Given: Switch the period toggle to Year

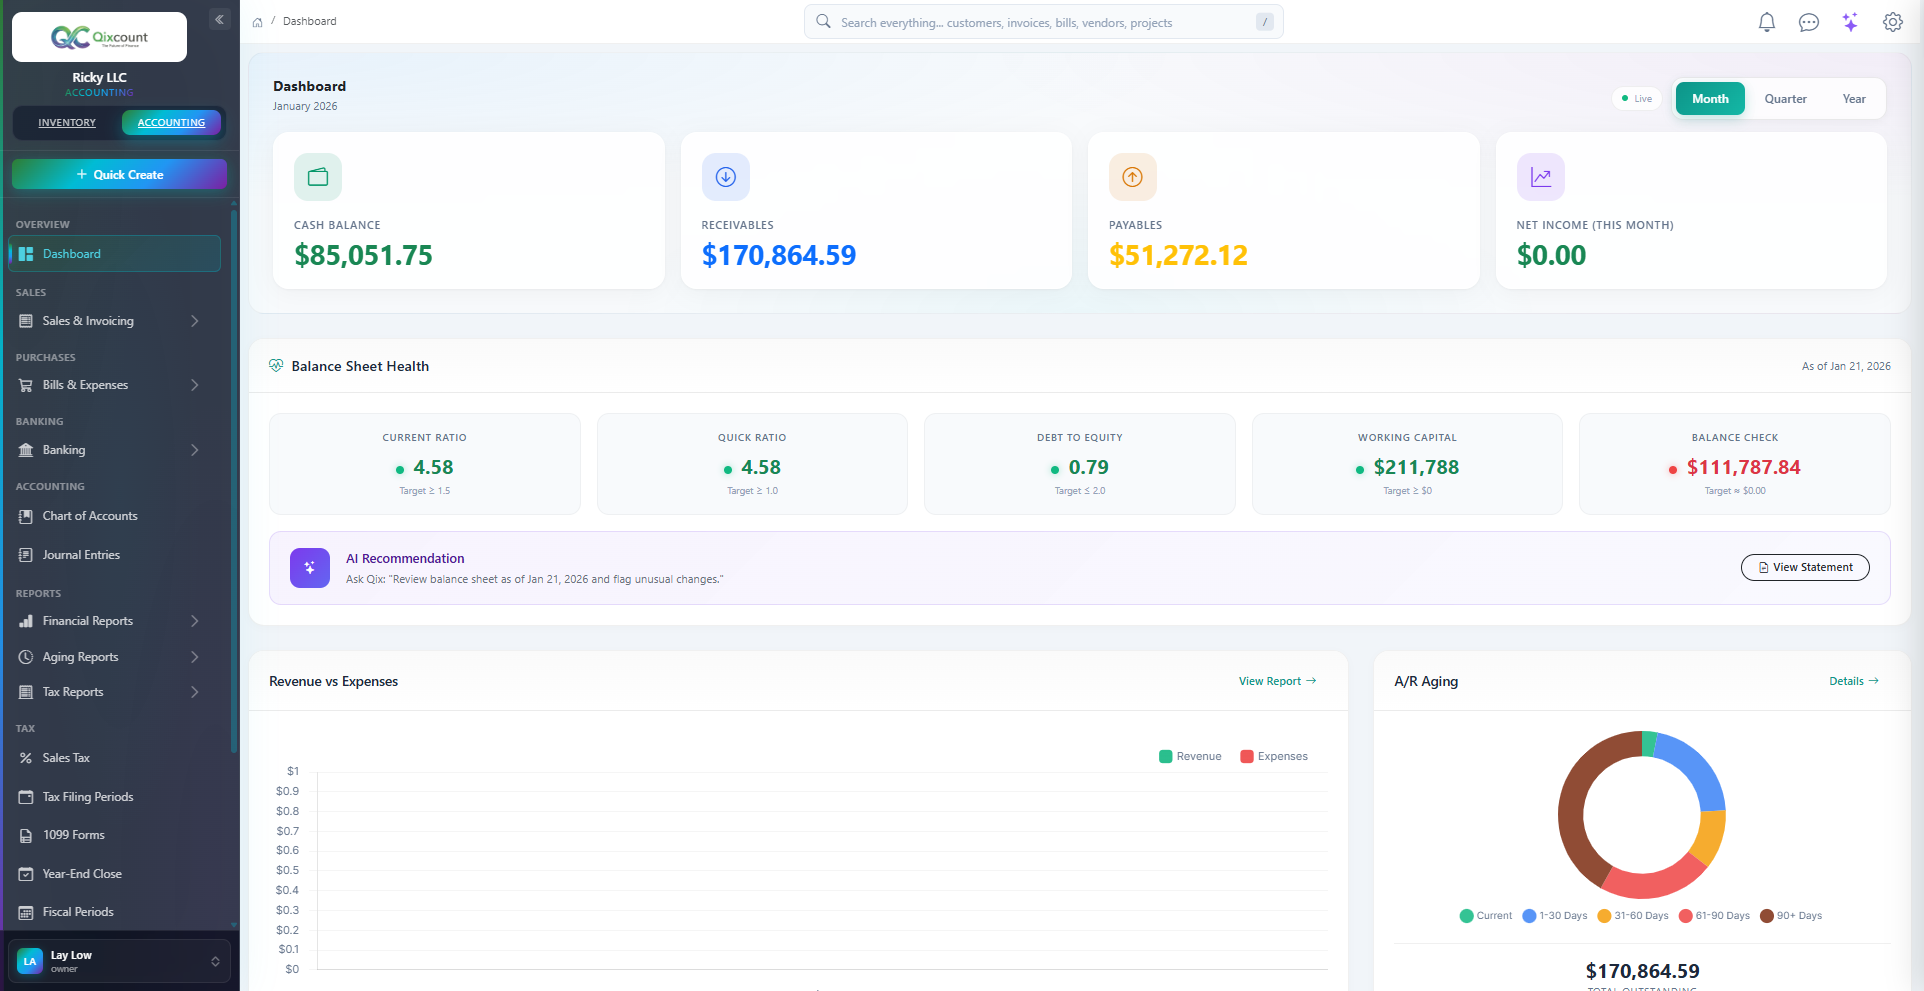Looking at the screenshot, I should (x=1853, y=99).
